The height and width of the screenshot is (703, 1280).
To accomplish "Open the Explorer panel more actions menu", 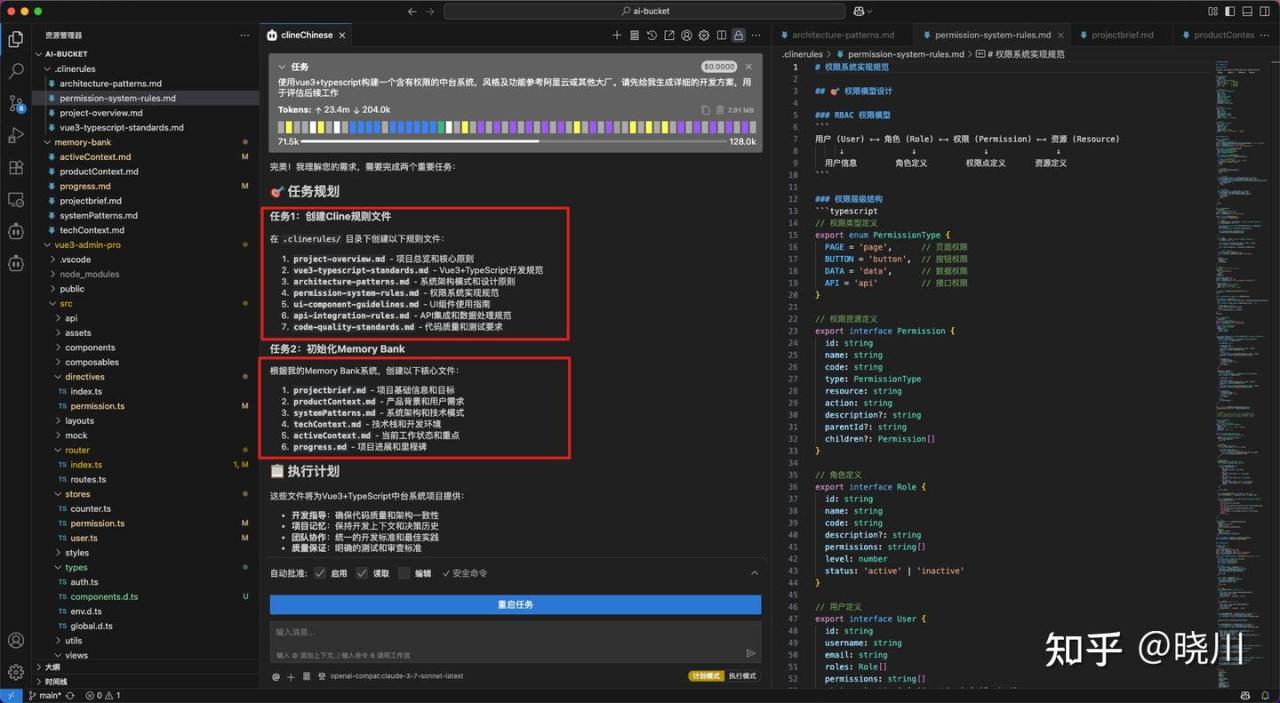I will (x=244, y=35).
